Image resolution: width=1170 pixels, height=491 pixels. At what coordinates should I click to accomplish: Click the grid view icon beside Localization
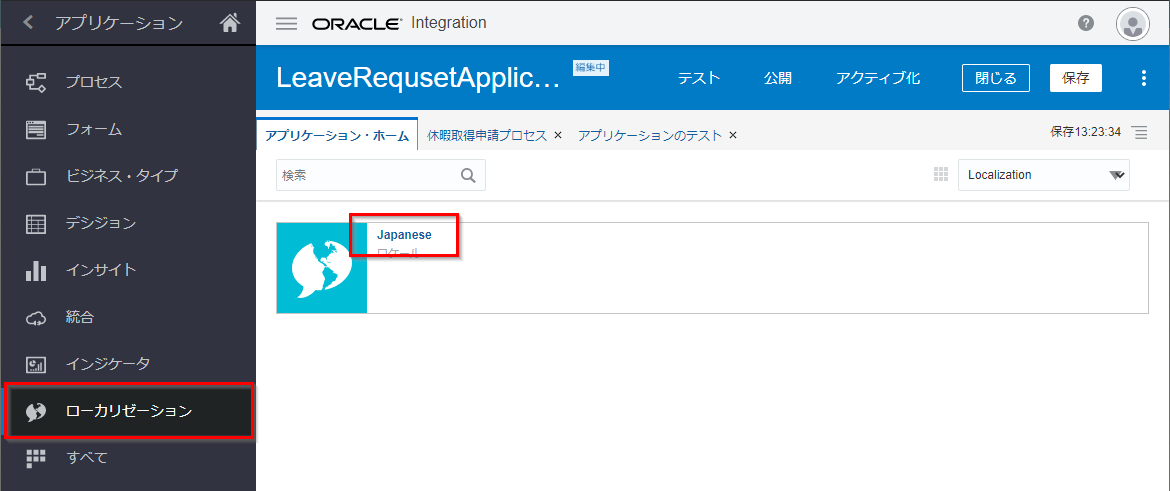(x=940, y=175)
